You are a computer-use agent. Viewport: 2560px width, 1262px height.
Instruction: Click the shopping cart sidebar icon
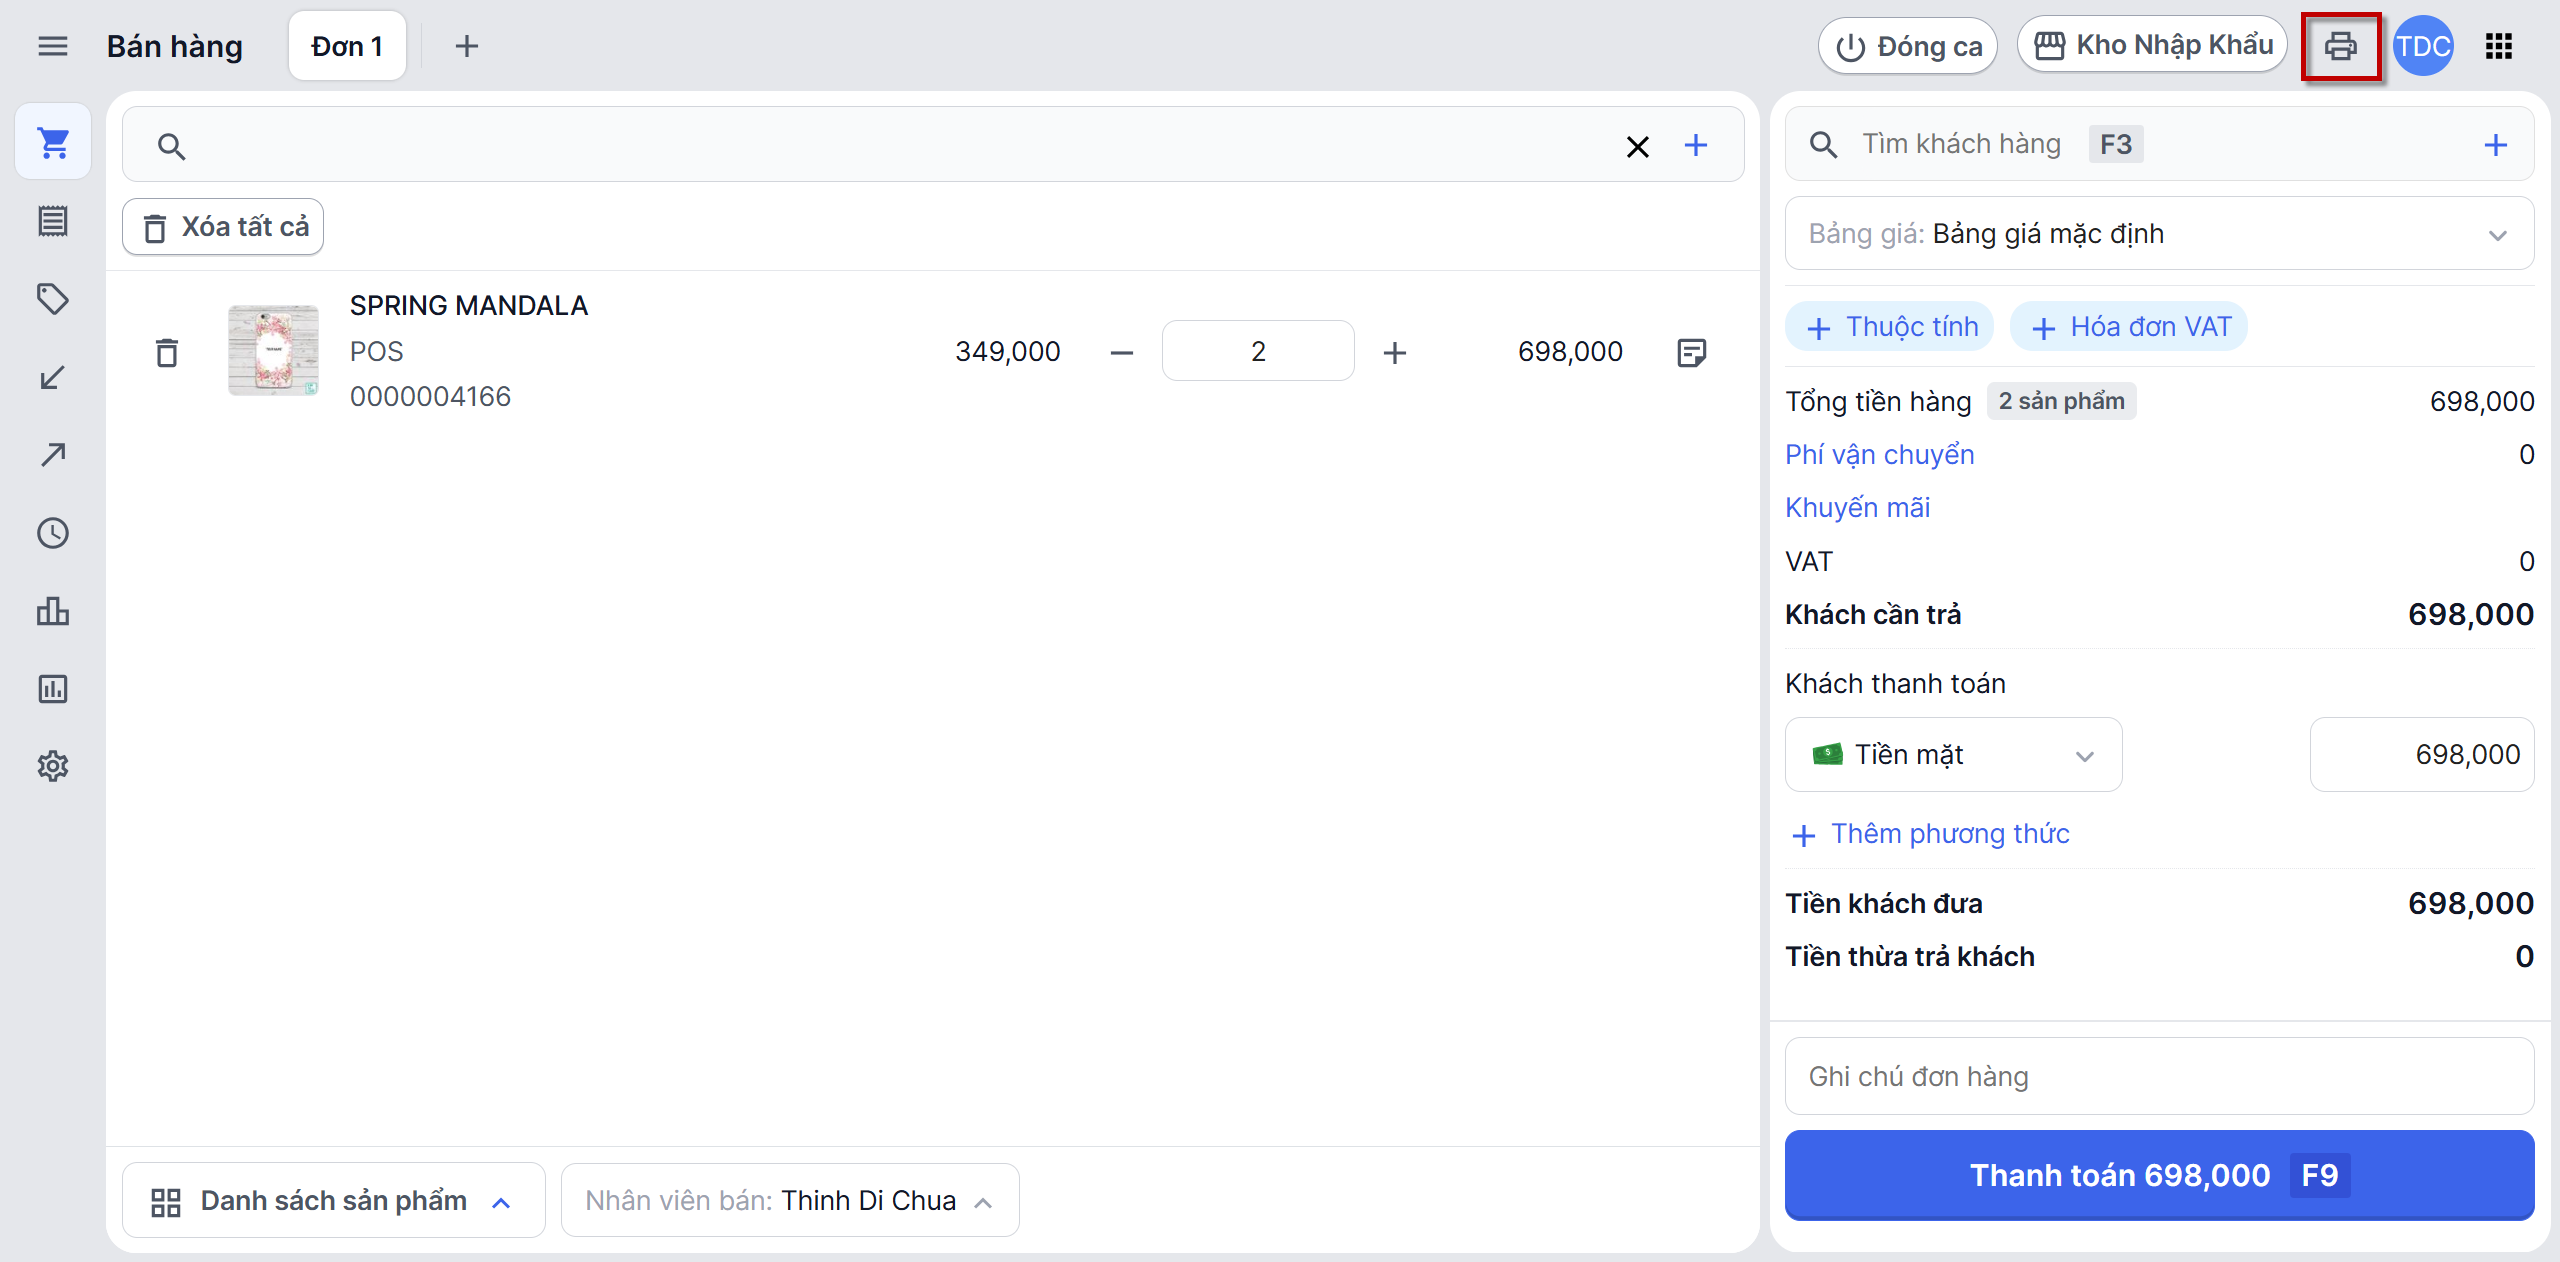[53, 142]
